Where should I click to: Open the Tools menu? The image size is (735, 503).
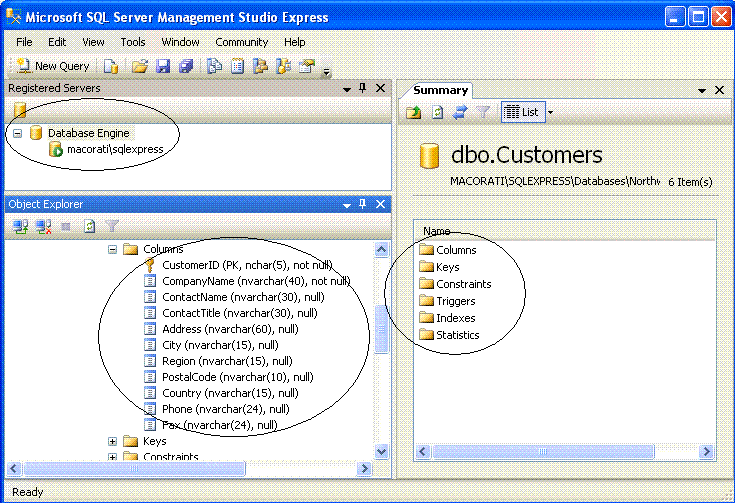[133, 42]
